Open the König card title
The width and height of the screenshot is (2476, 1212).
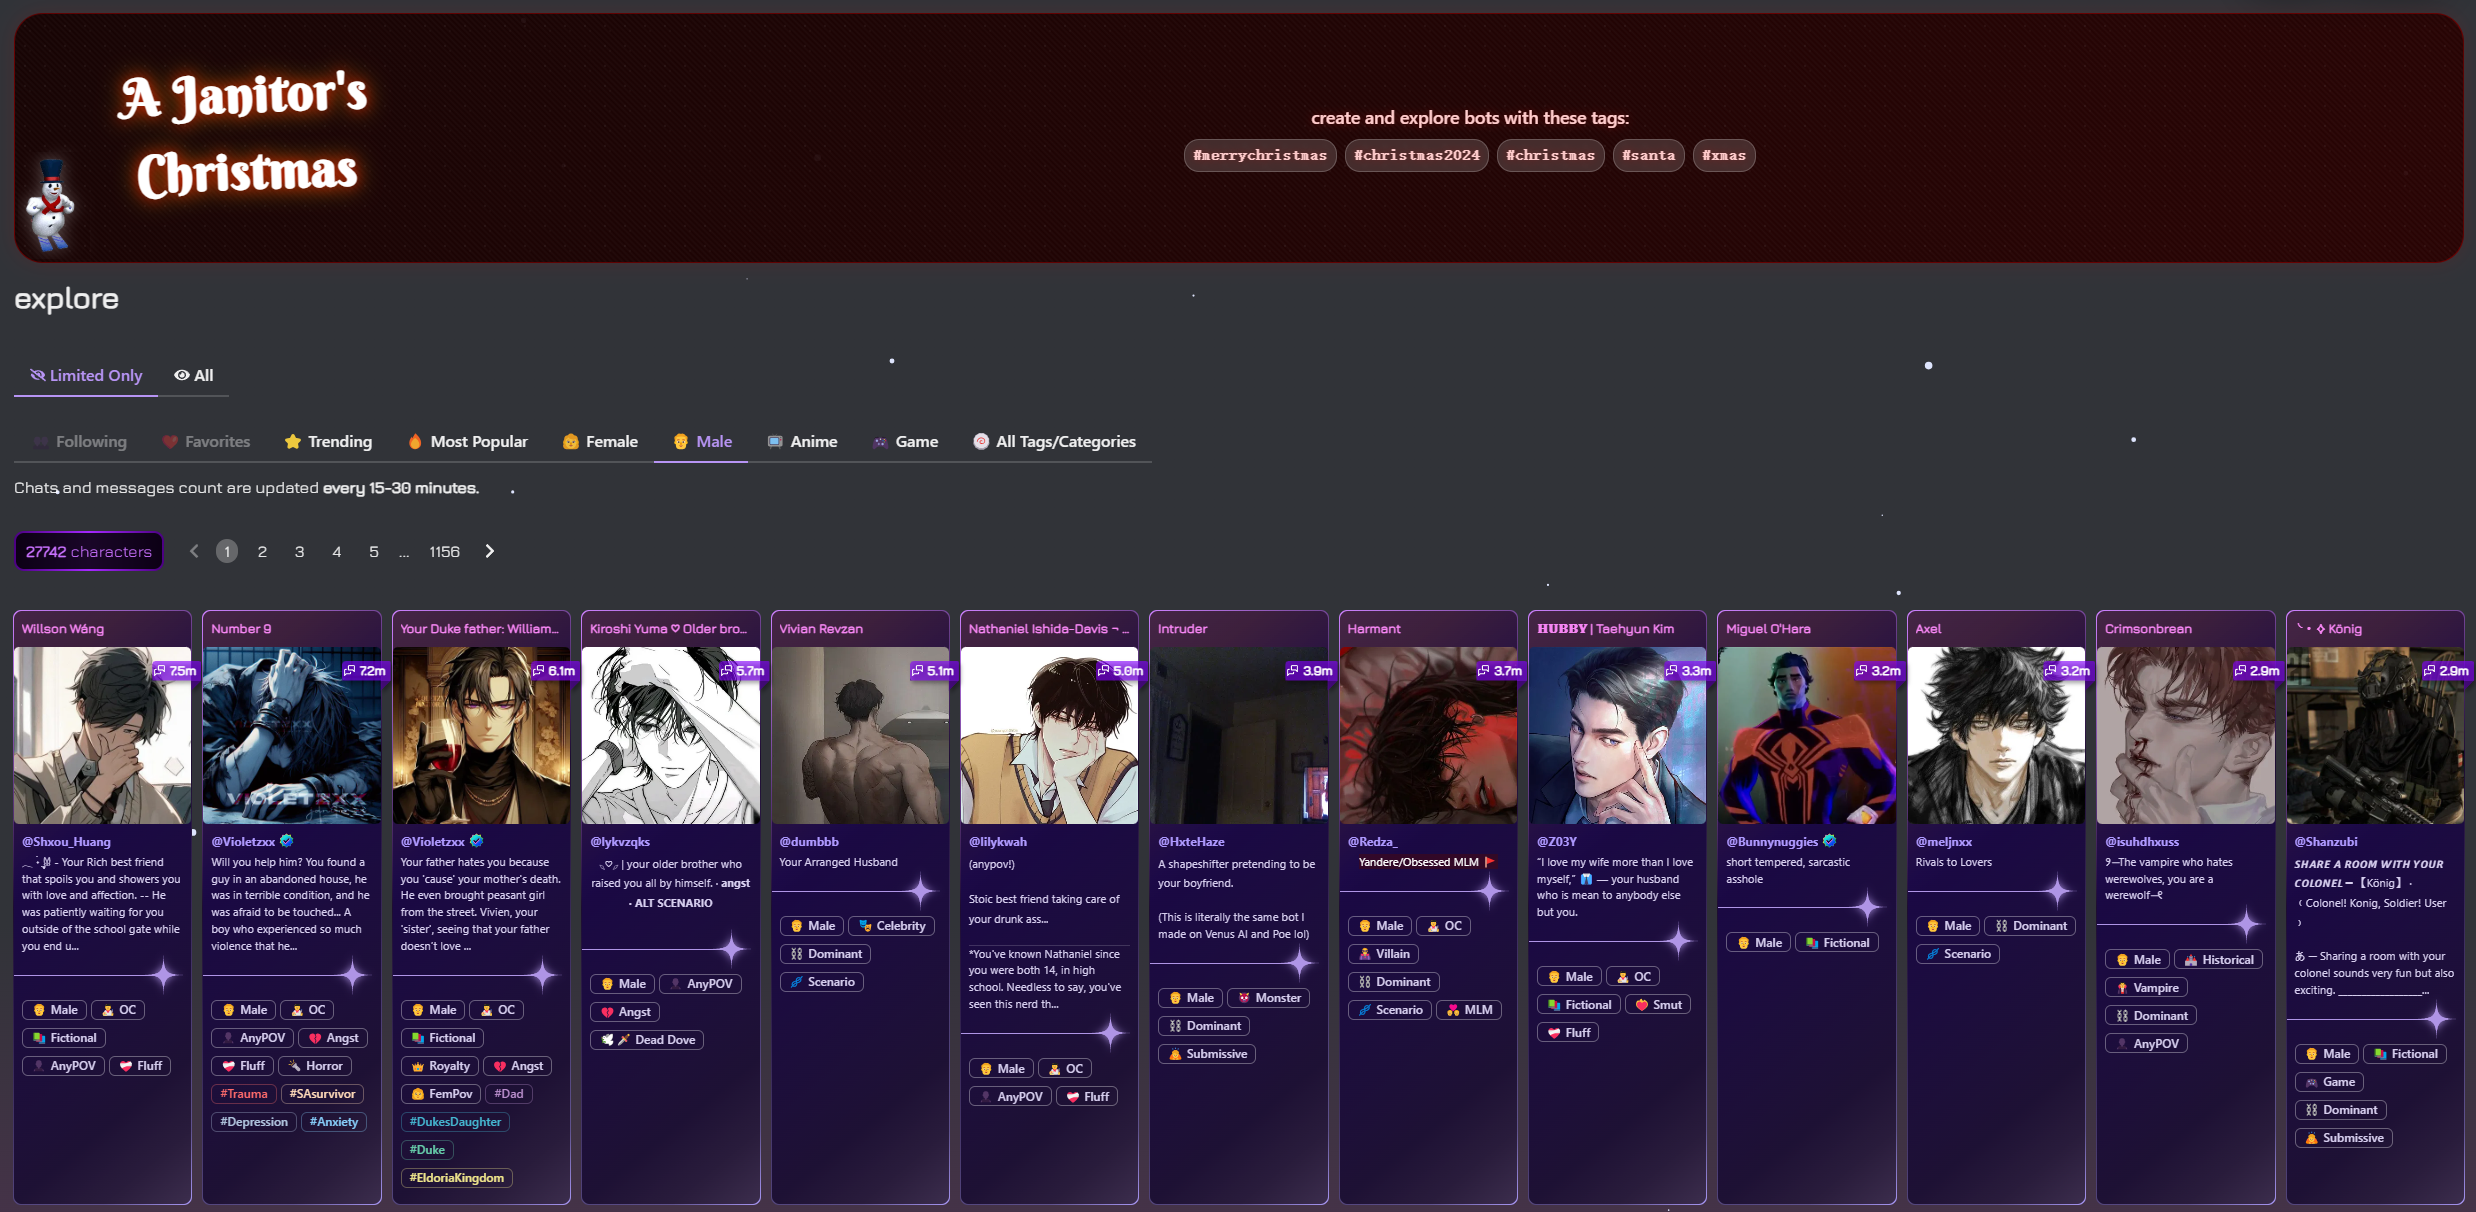(2330, 629)
